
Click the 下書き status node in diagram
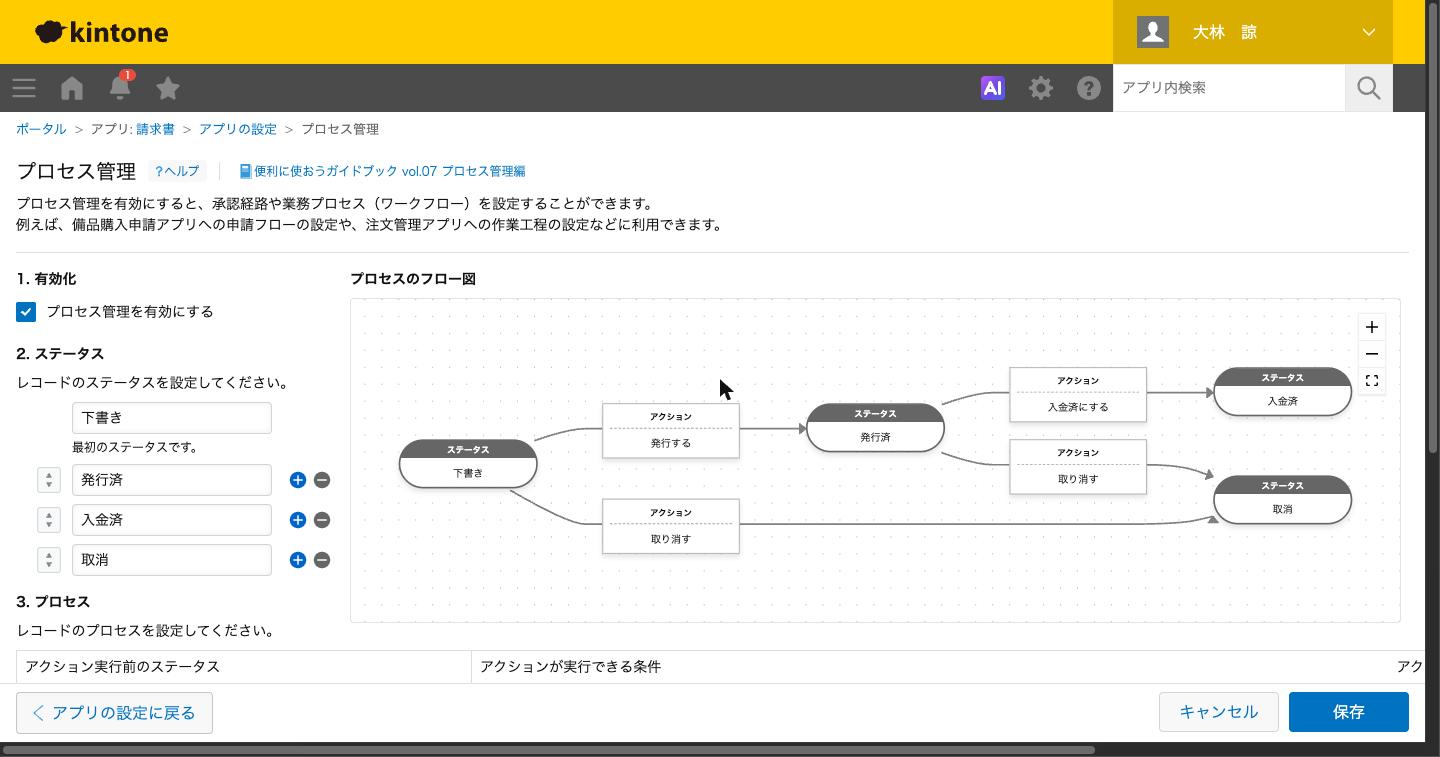(468, 463)
